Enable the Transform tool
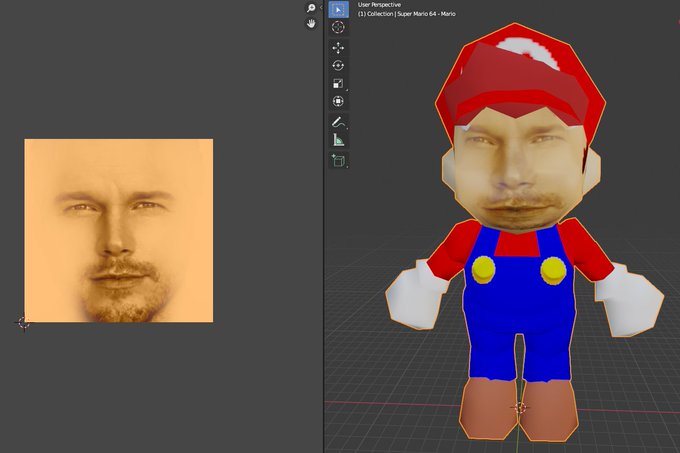This screenshot has height=453, width=680. [x=338, y=102]
